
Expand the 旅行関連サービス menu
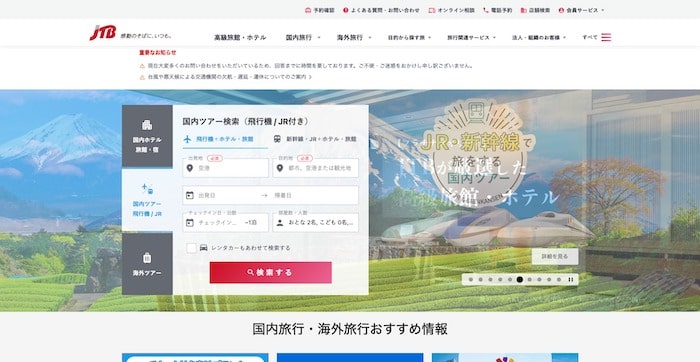click(x=471, y=37)
